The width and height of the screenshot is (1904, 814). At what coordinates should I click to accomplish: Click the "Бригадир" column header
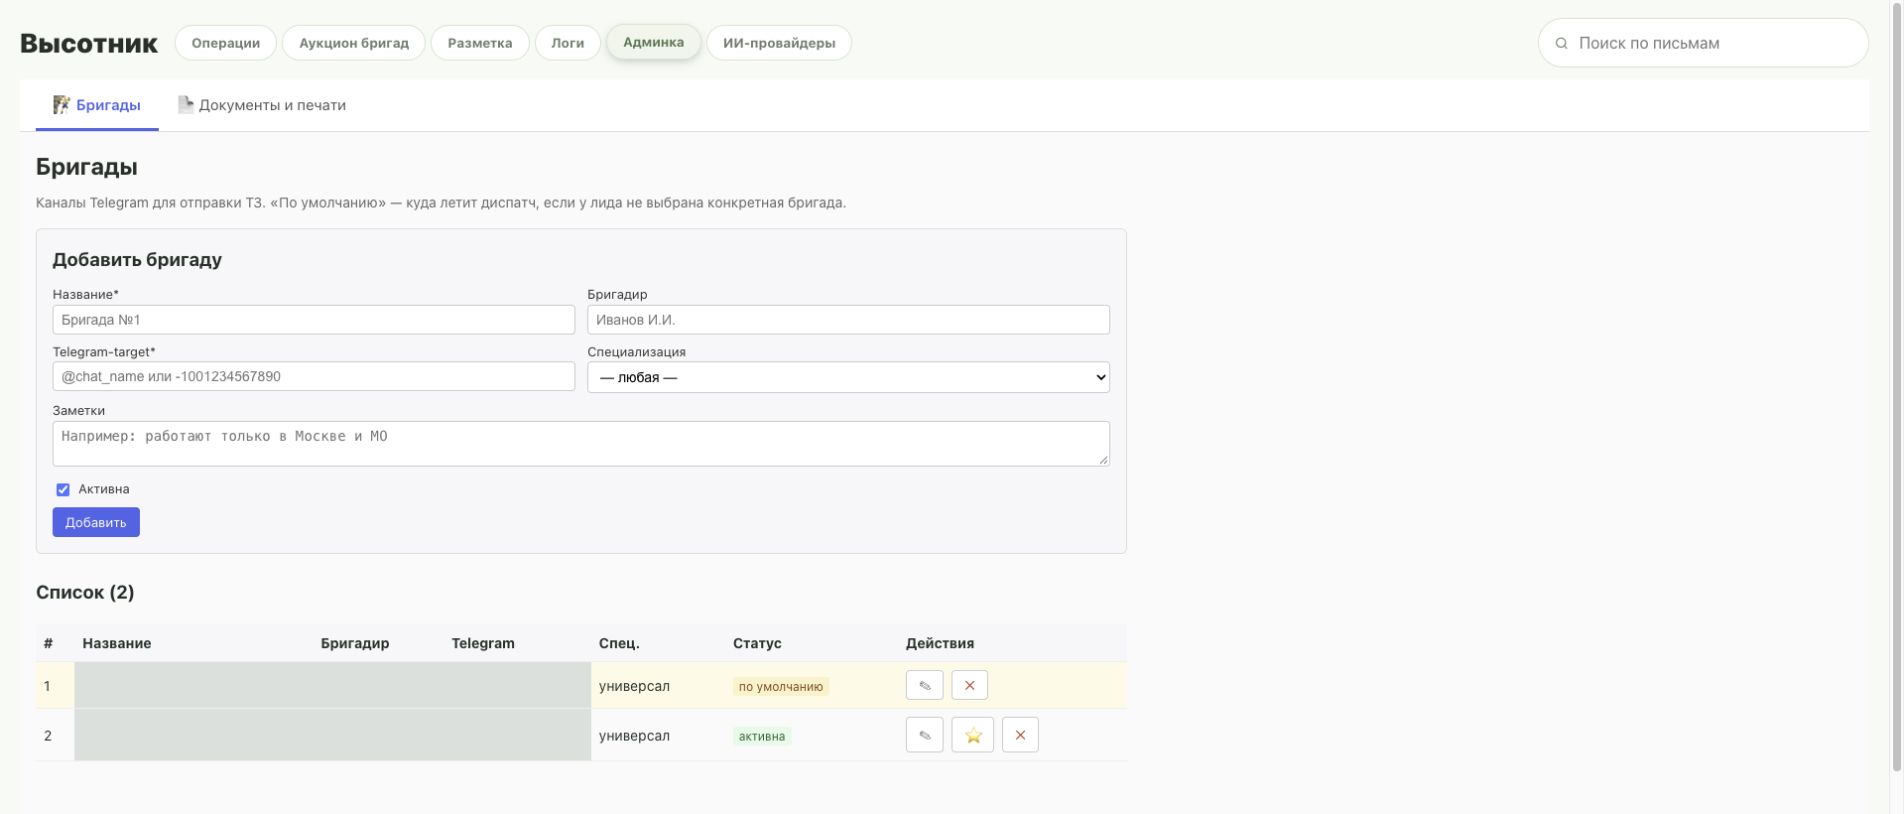click(x=355, y=643)
